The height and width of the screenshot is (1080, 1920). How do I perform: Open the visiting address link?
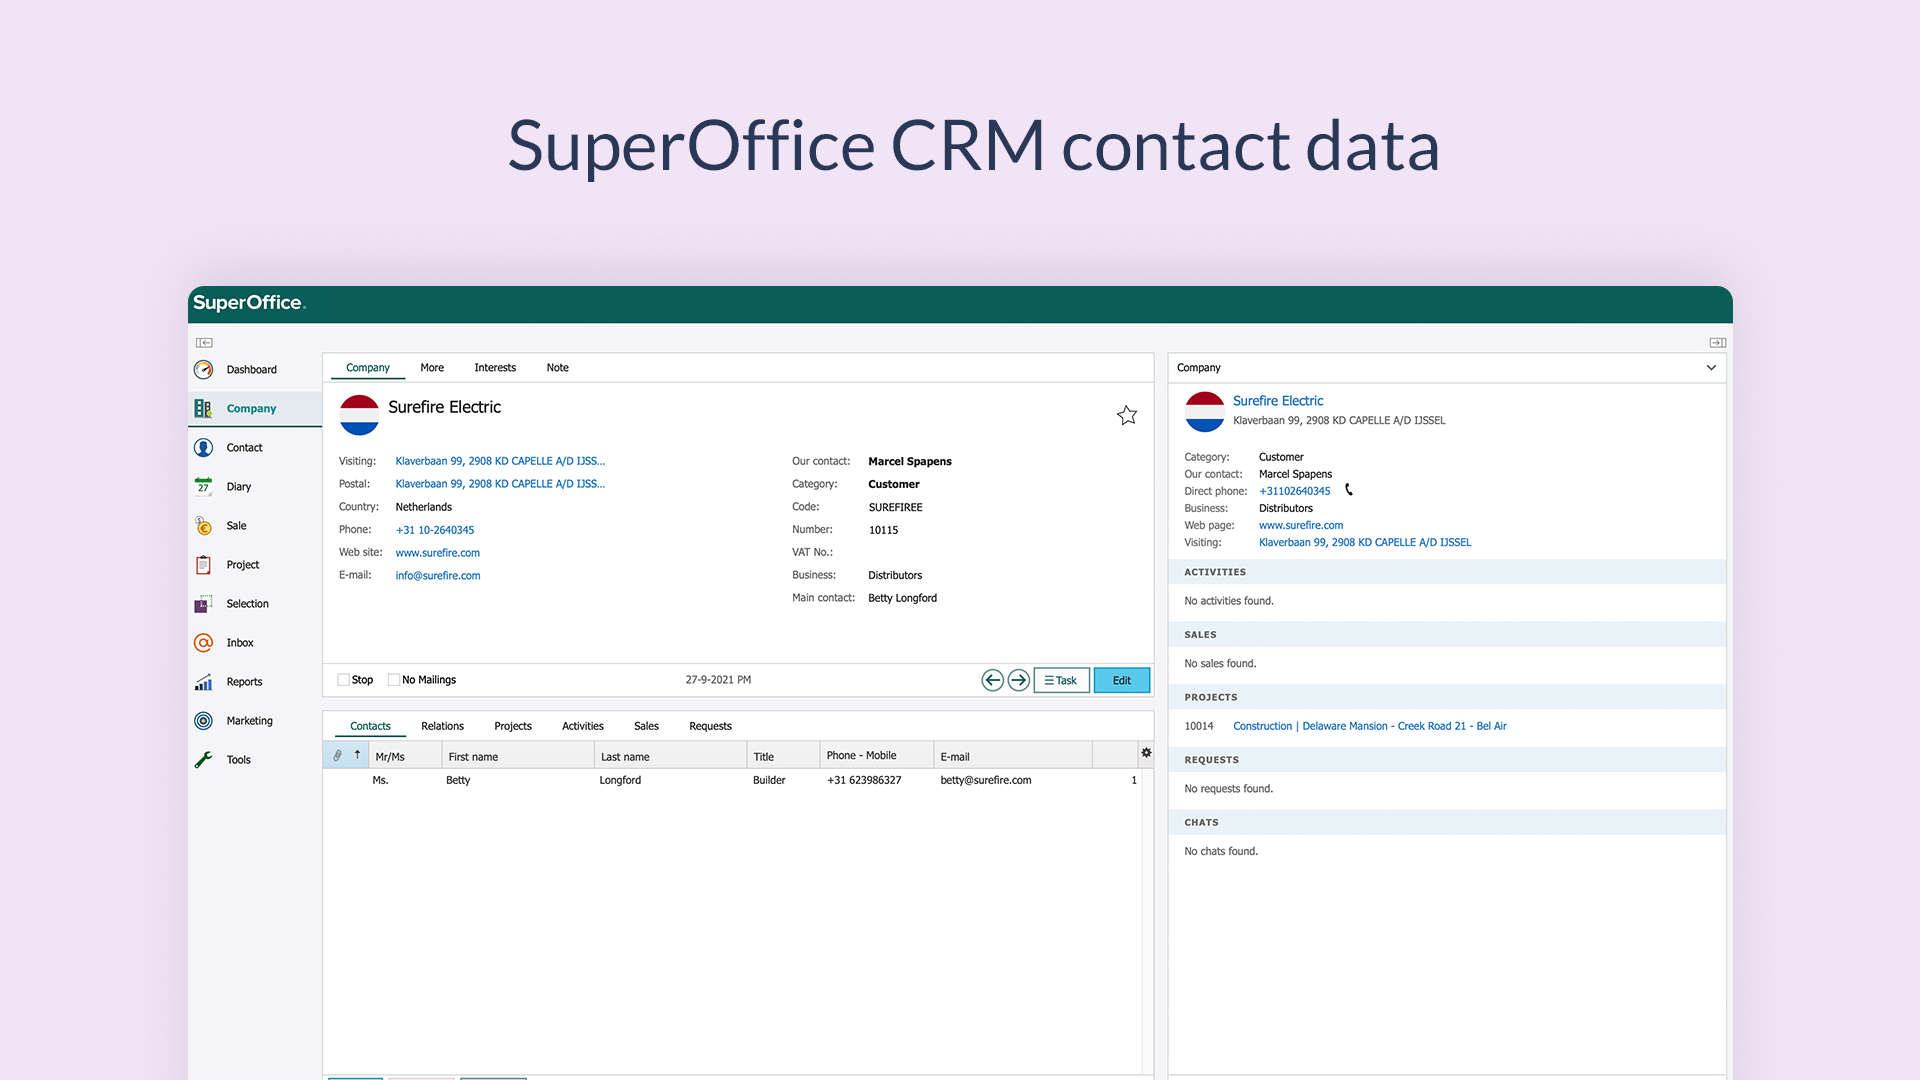[x=500, y=462]
